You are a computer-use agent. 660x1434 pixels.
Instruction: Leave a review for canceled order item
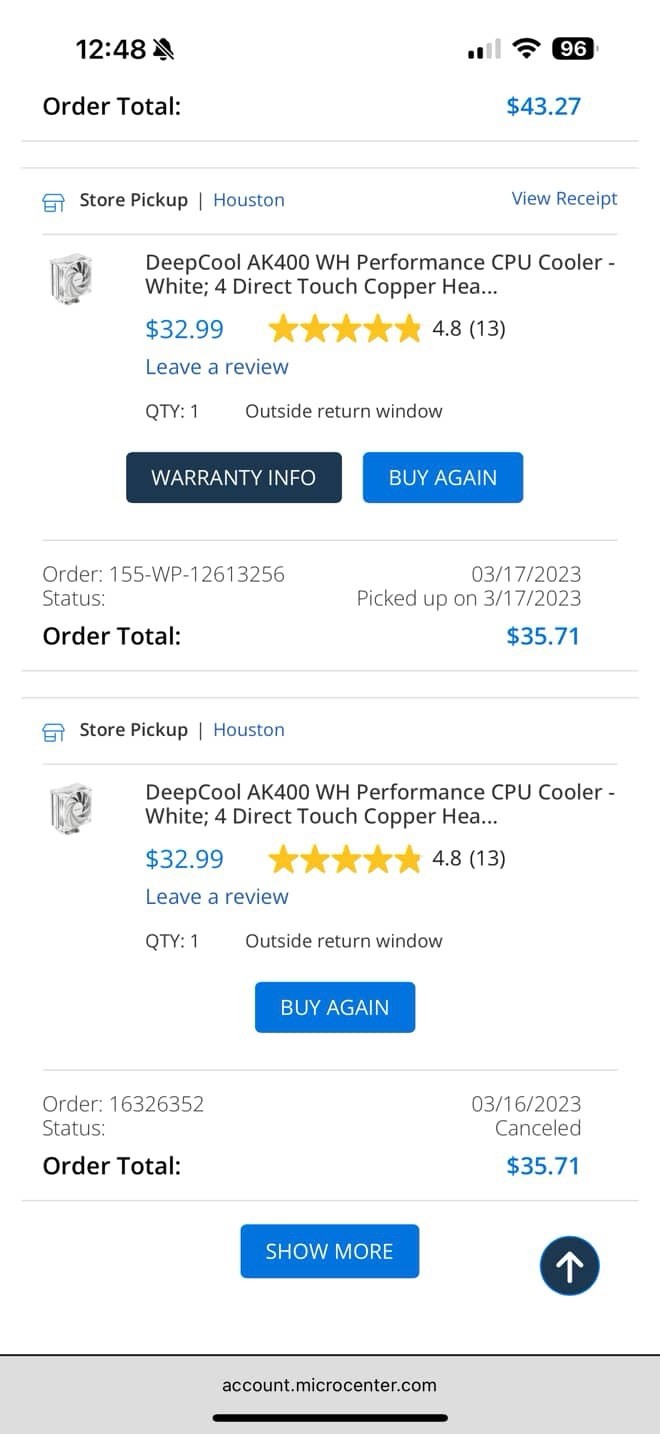click(217, 897)
